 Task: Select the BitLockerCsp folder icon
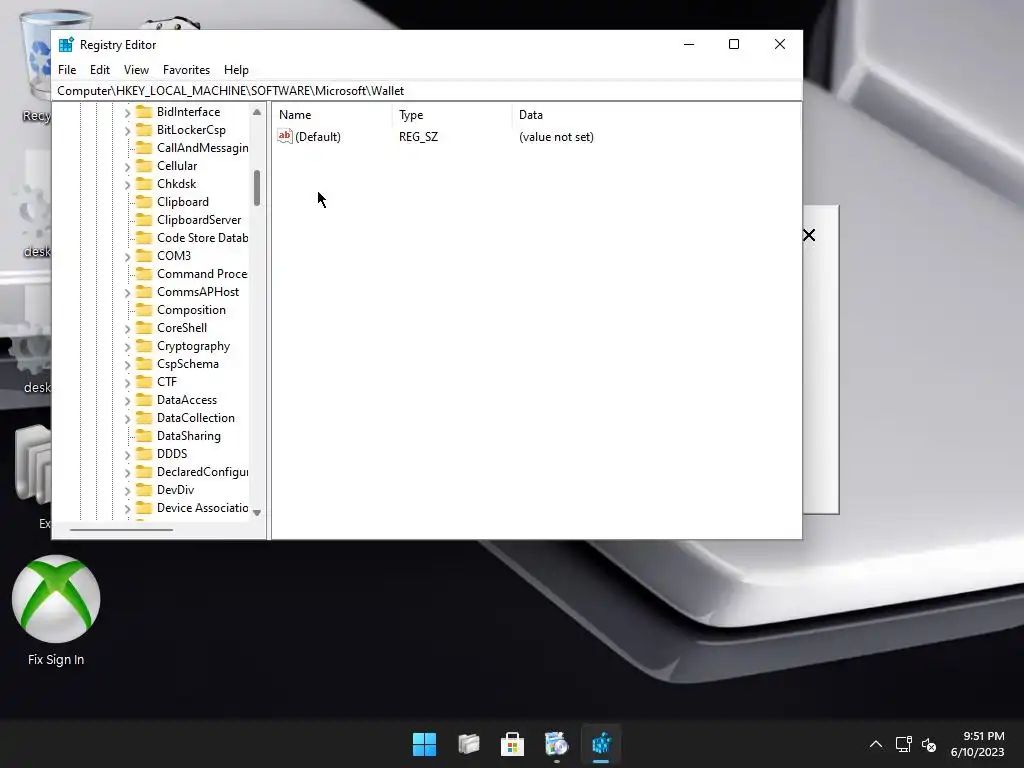144,130
